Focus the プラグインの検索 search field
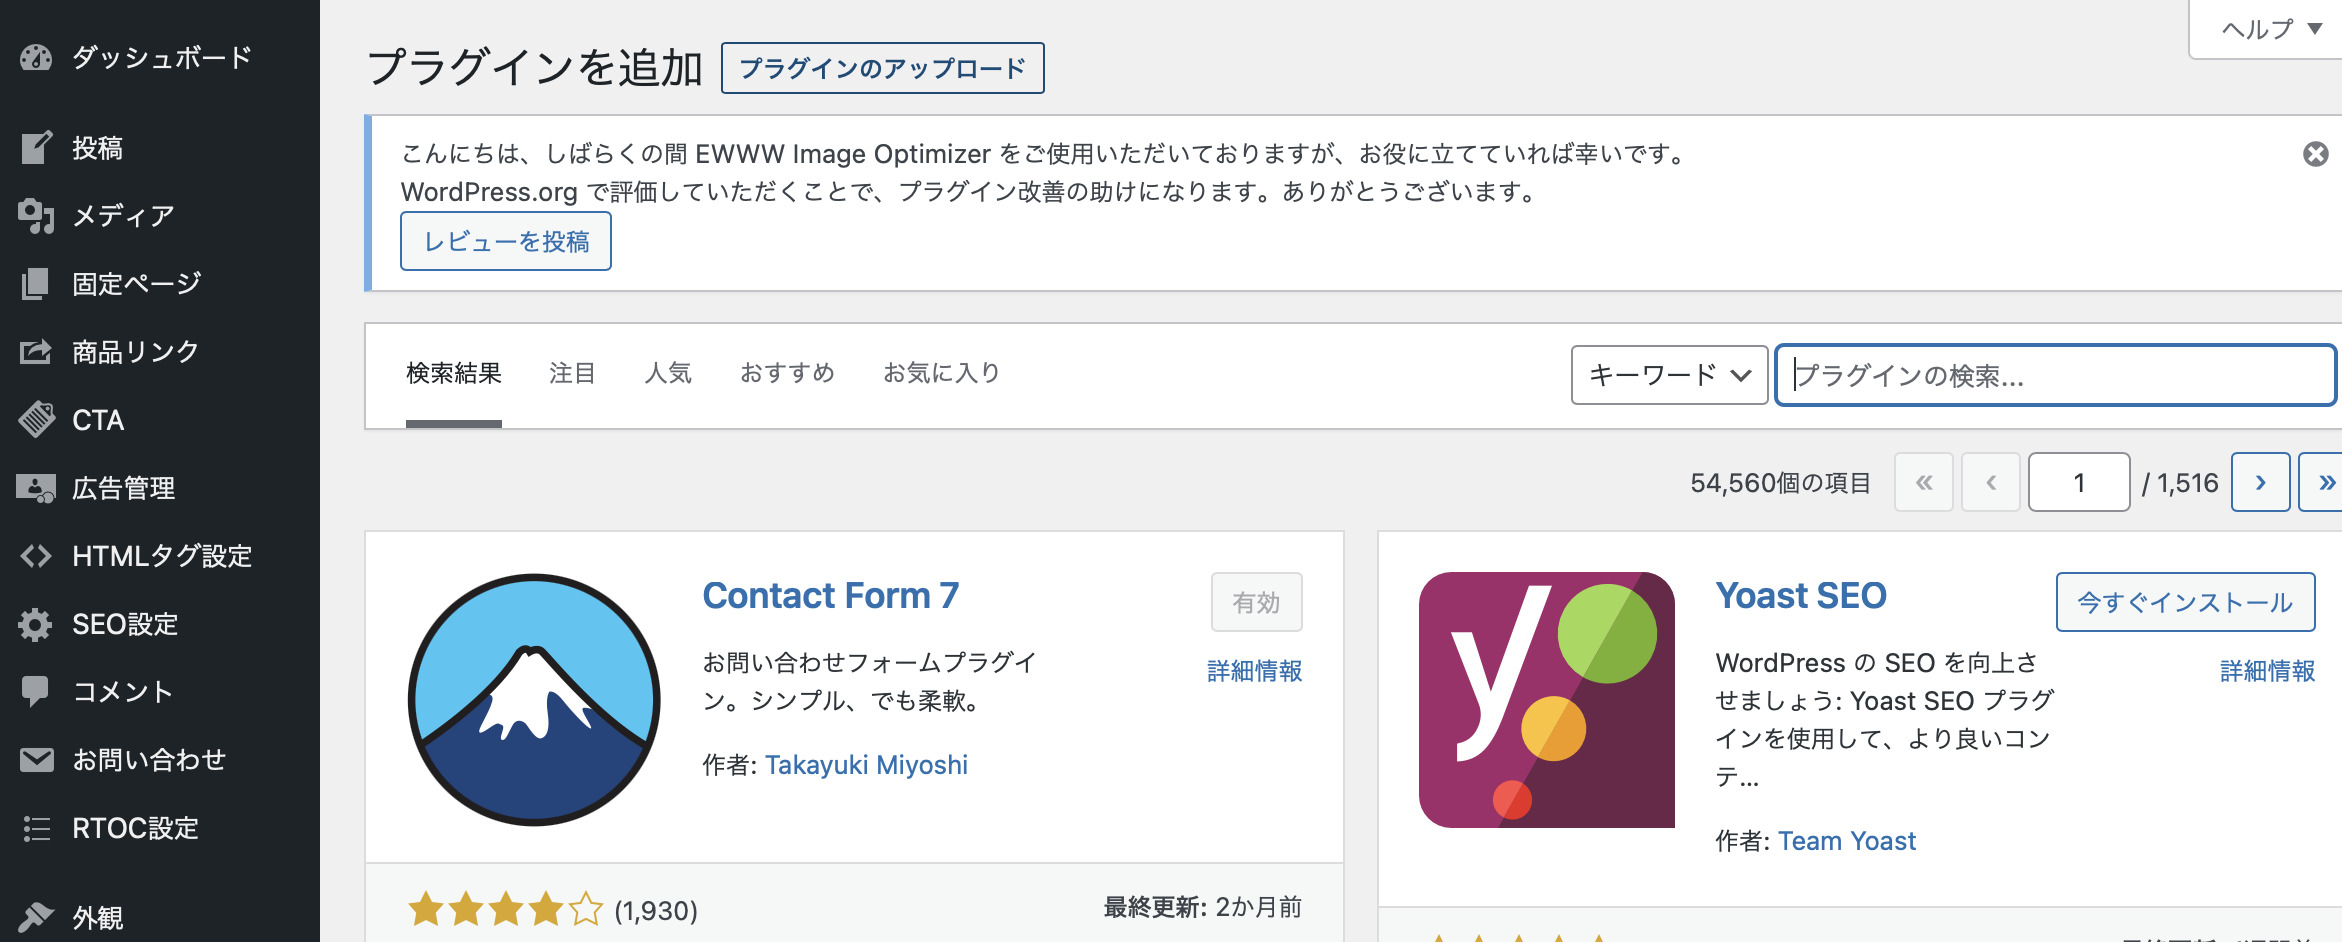 click(x=2055, y=375)
